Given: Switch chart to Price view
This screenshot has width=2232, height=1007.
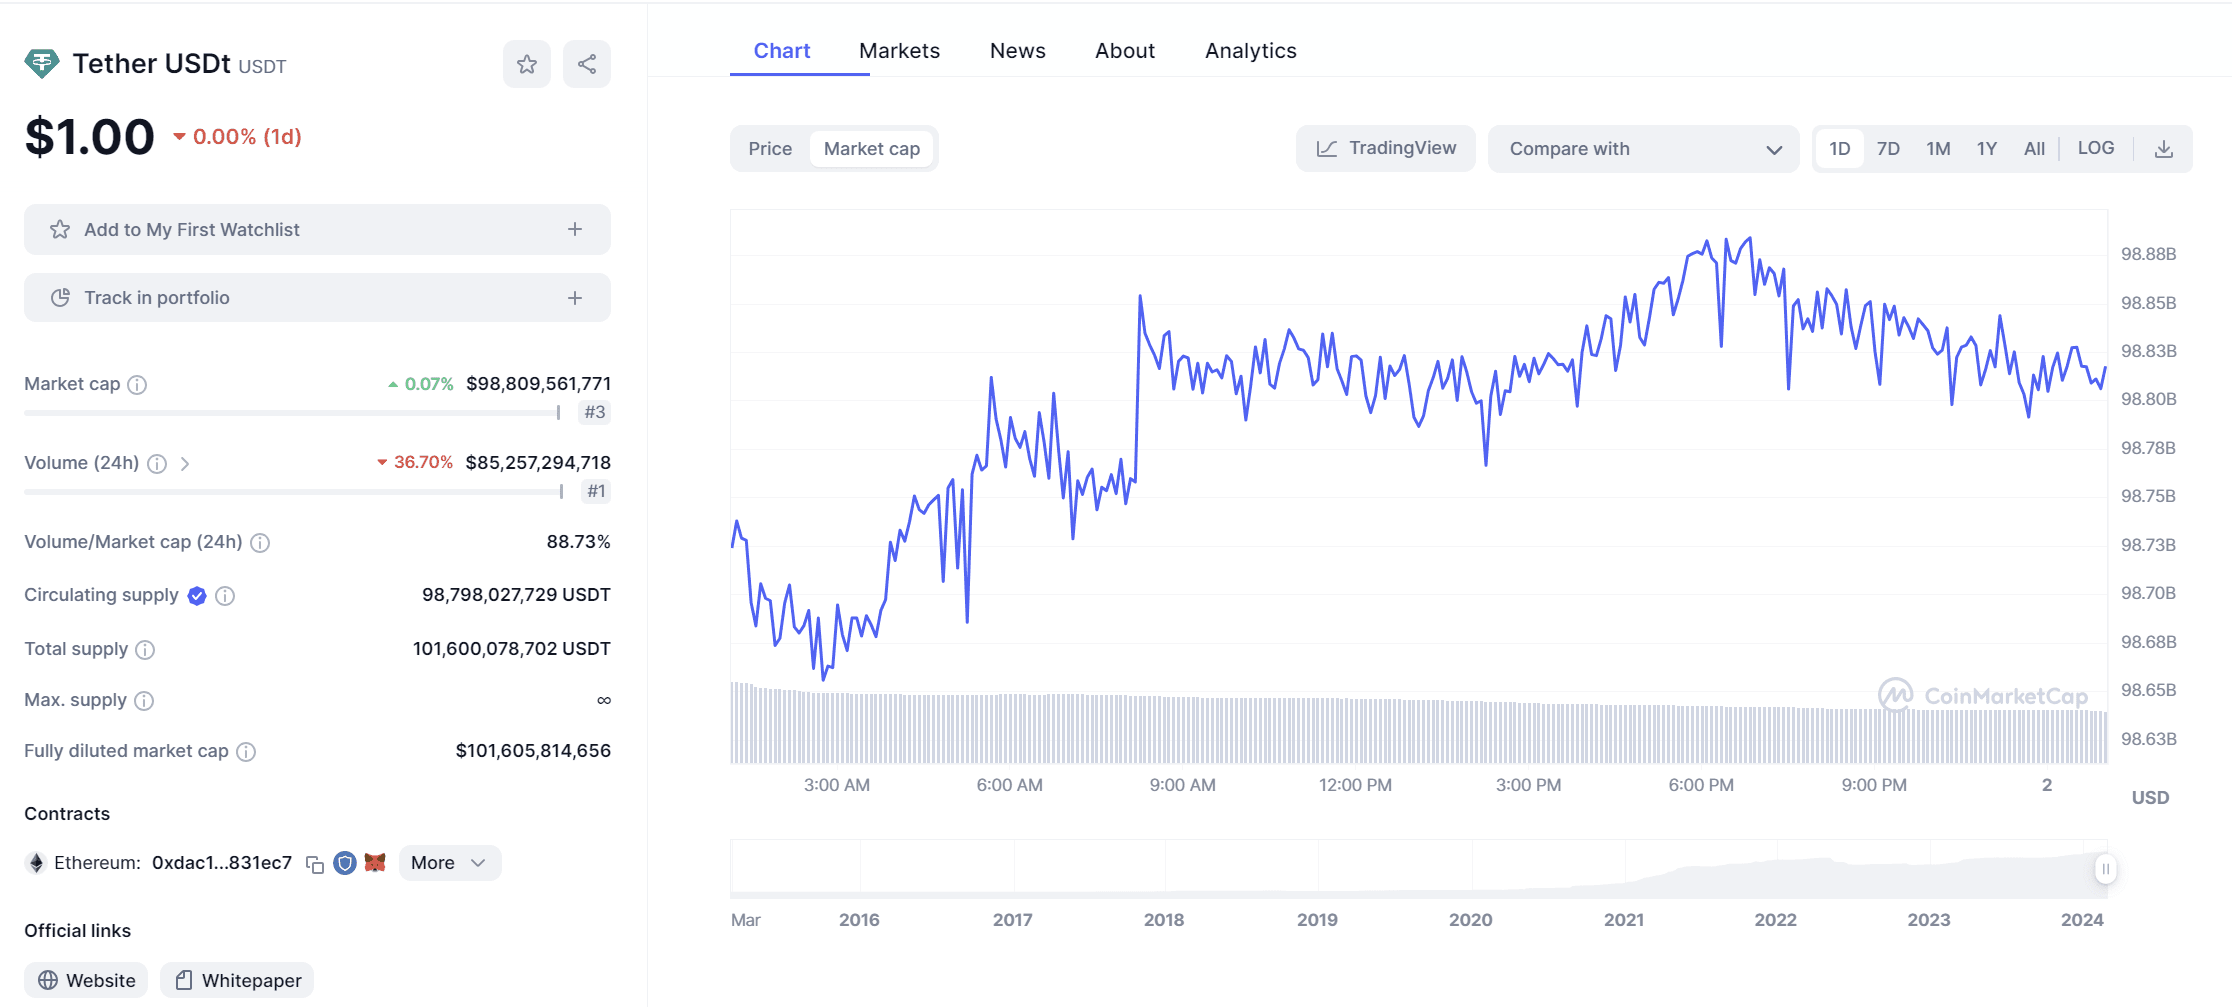Looking at the screenshot, I should point(770,149).
